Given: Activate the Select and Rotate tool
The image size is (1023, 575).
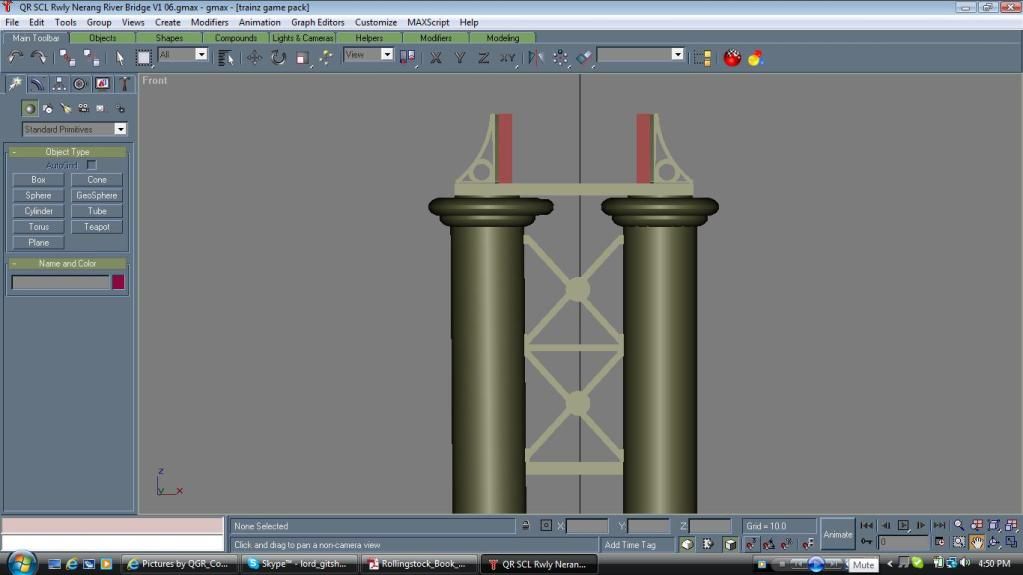Looking at the screenshot, I should tap(279, 57).
